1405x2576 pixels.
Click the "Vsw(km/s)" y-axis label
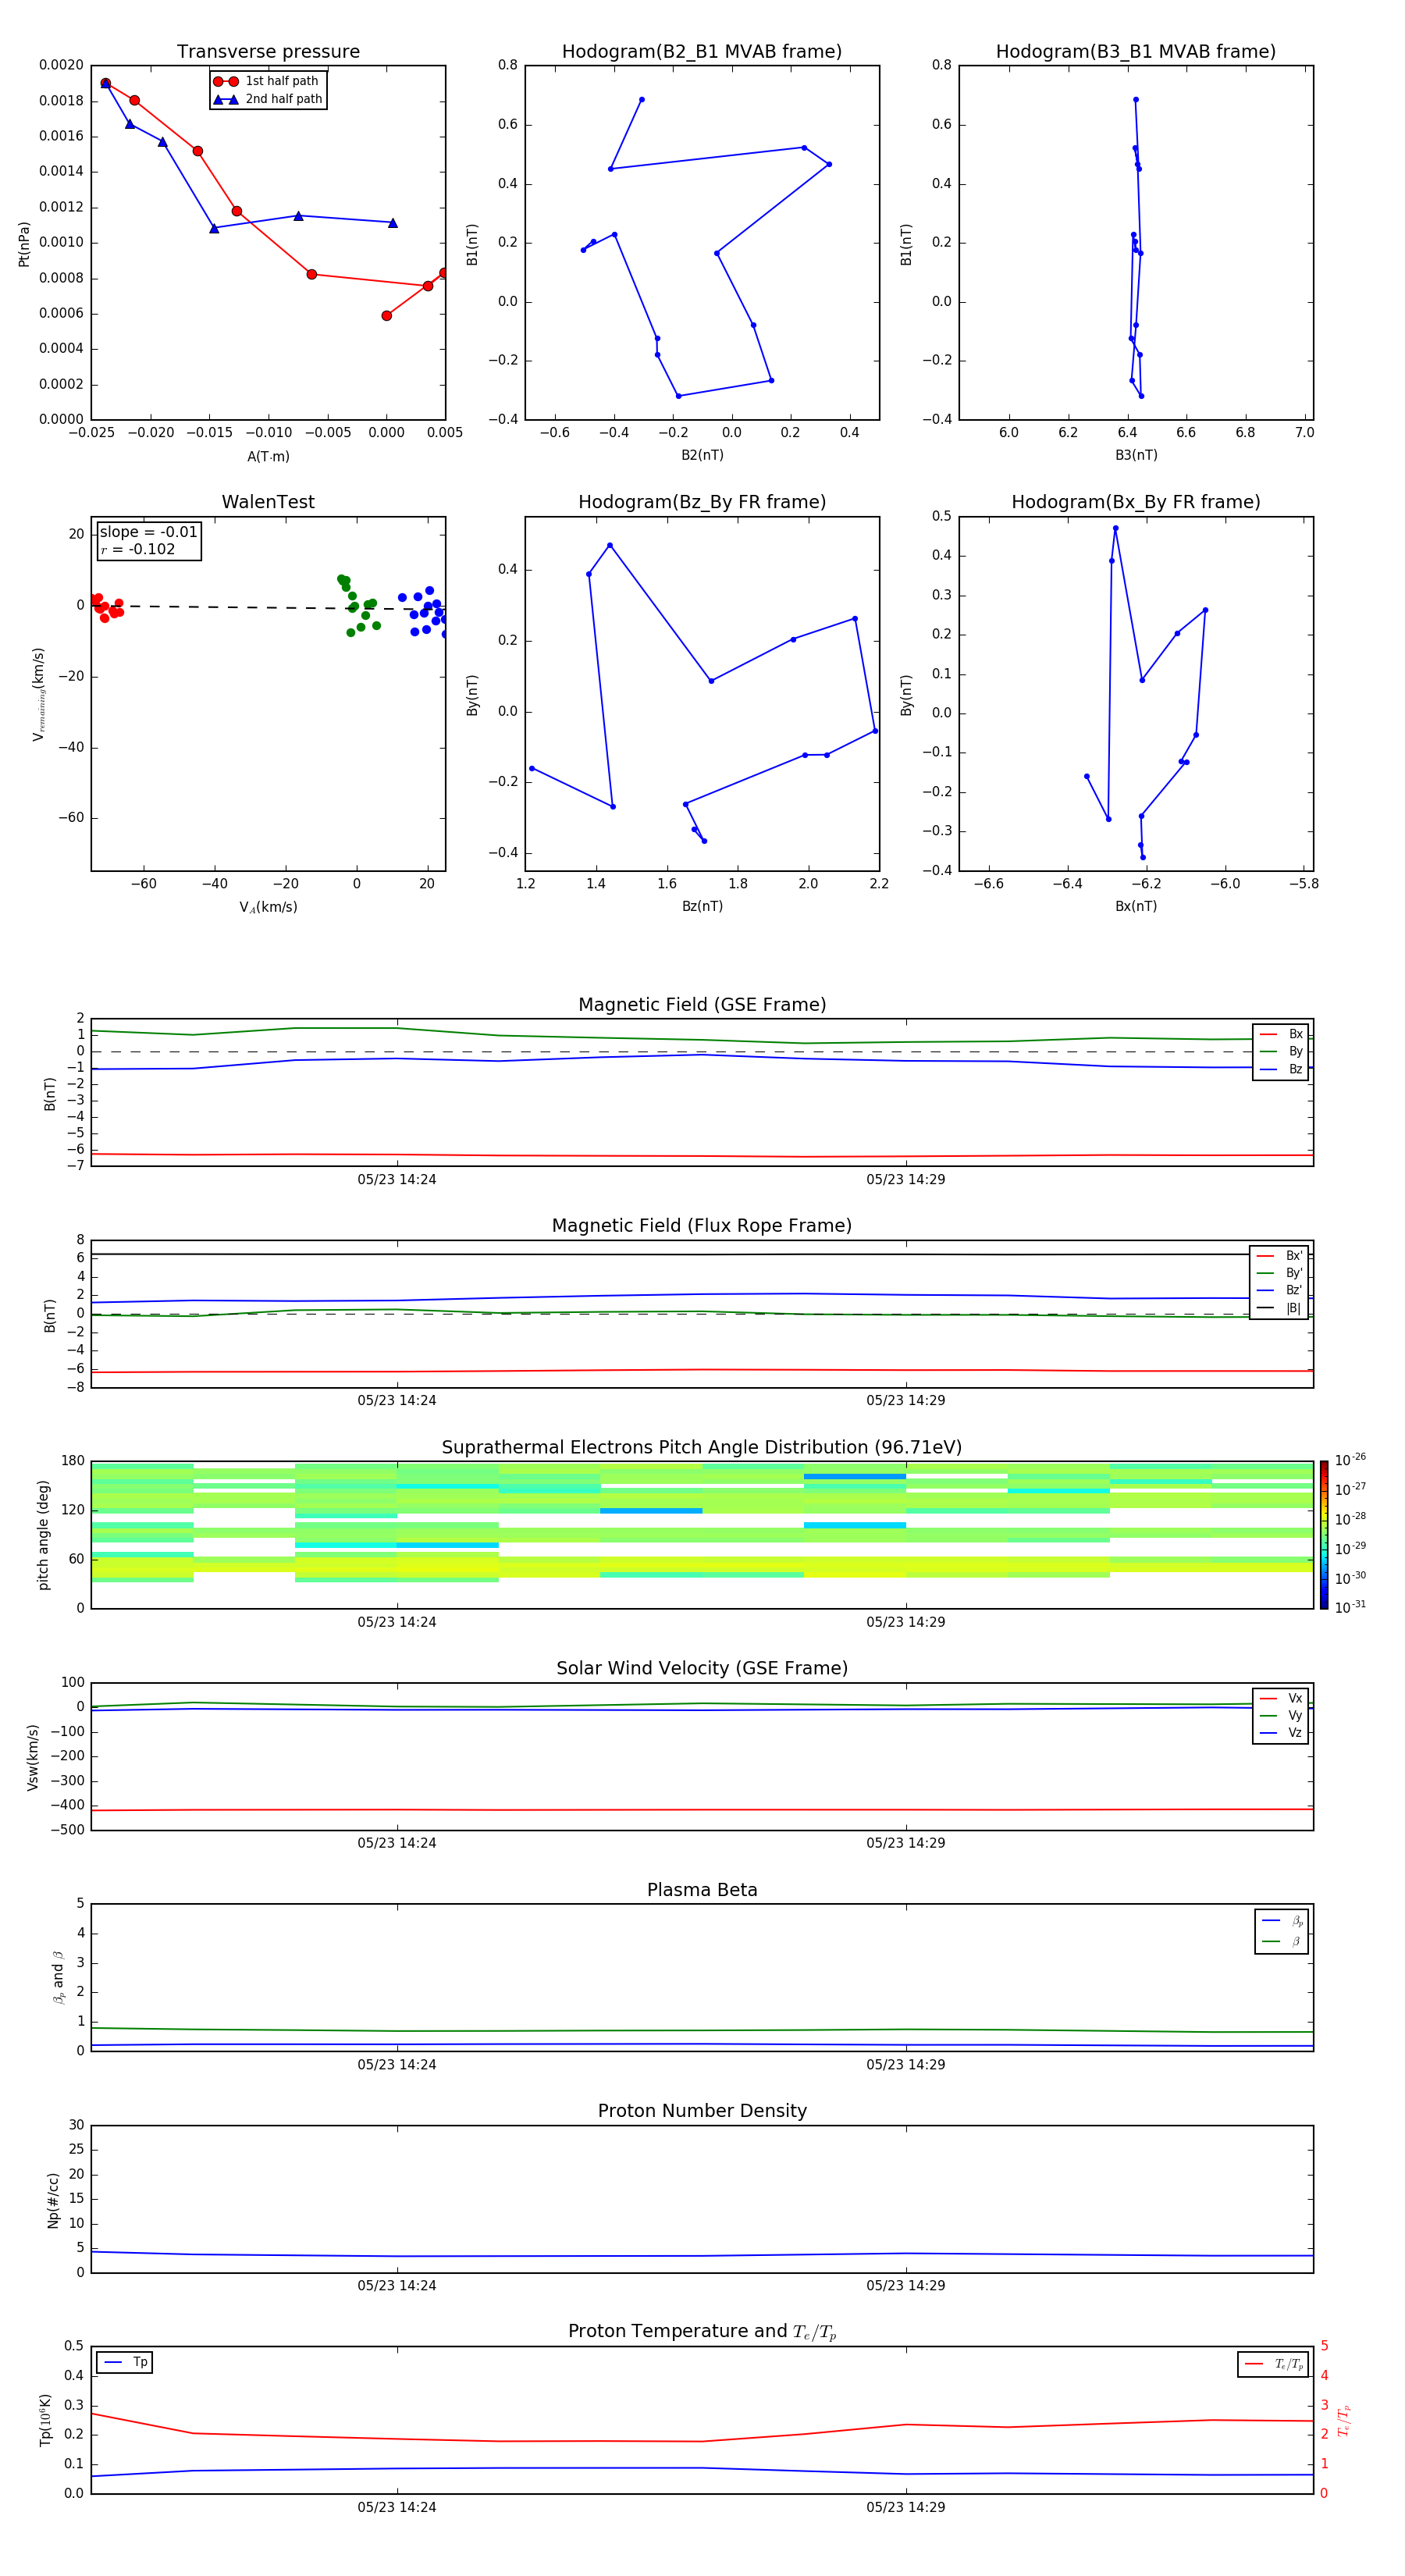point(33,1757)
